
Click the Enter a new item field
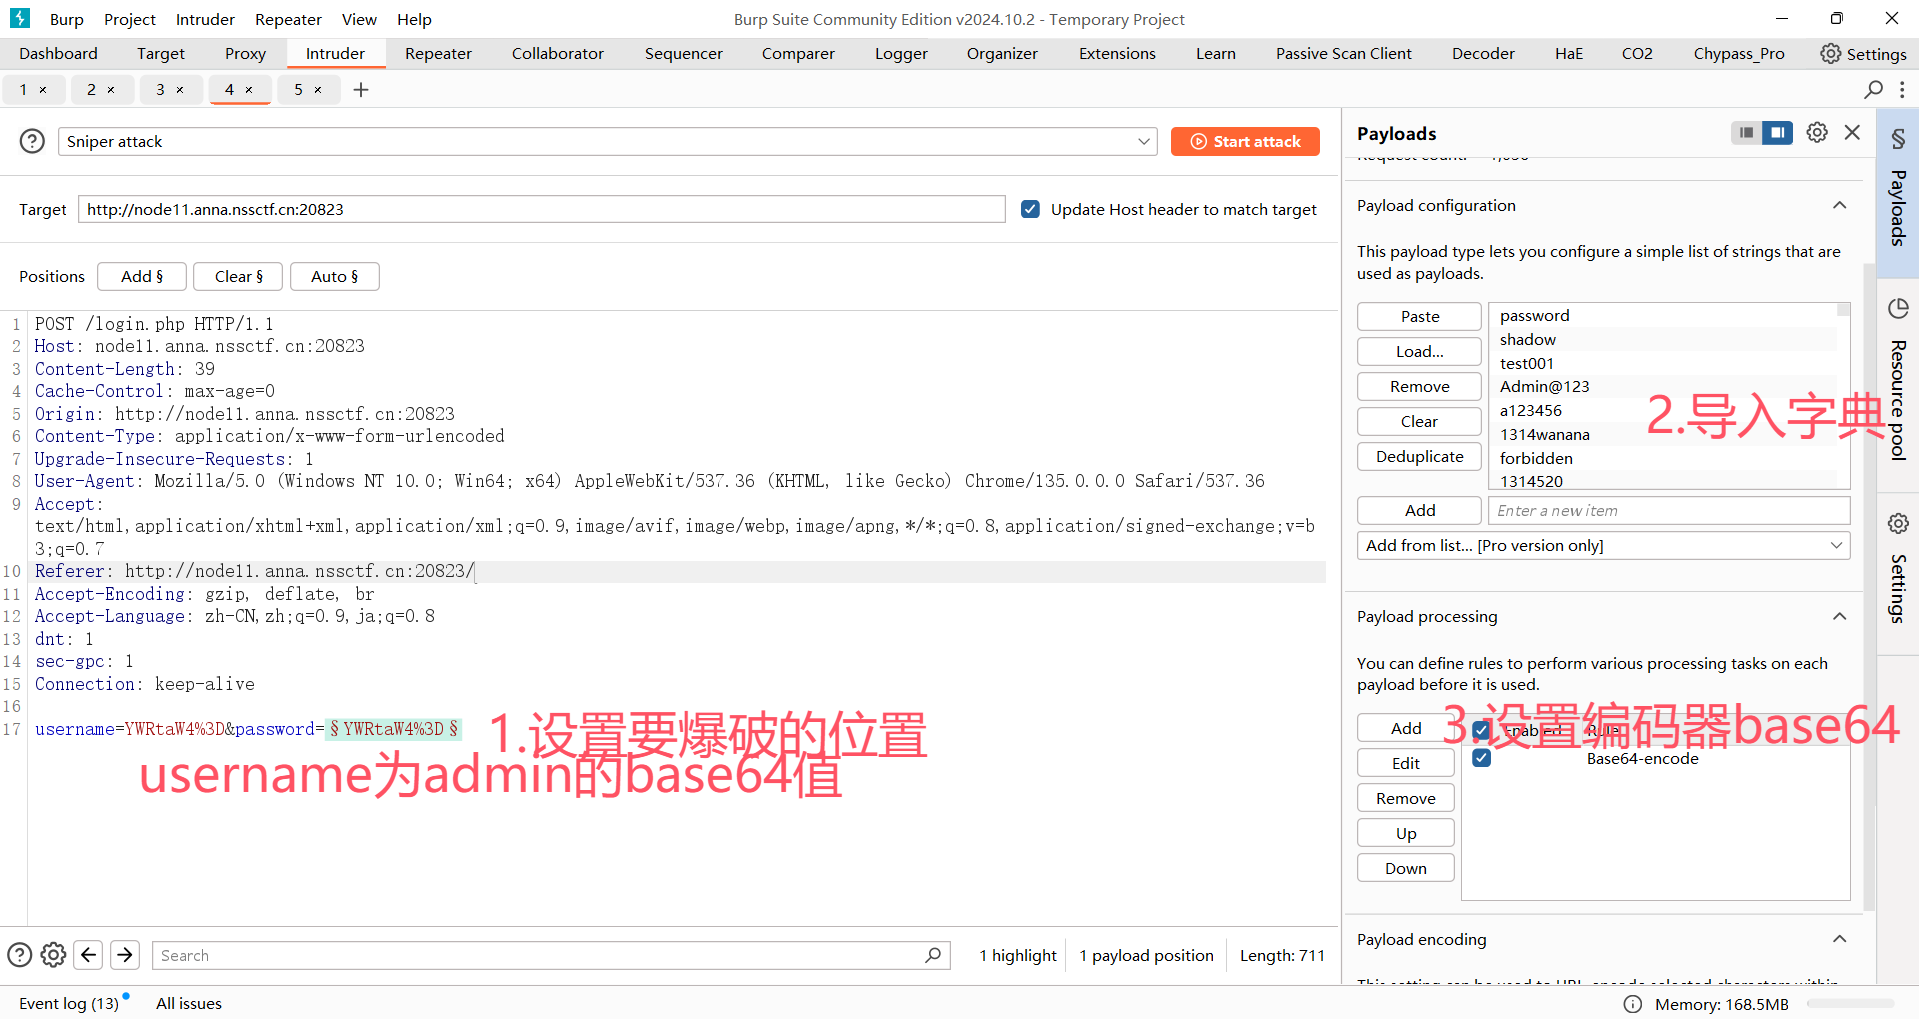(x=1669, y=510)
